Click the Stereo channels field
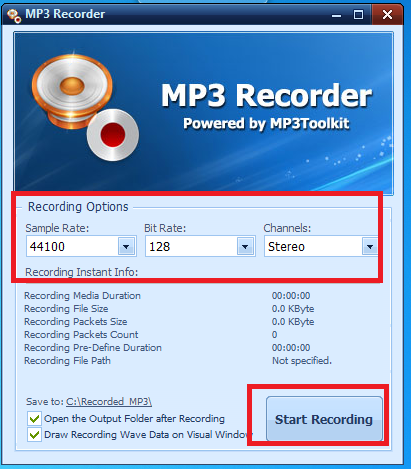 click(321, 246)
